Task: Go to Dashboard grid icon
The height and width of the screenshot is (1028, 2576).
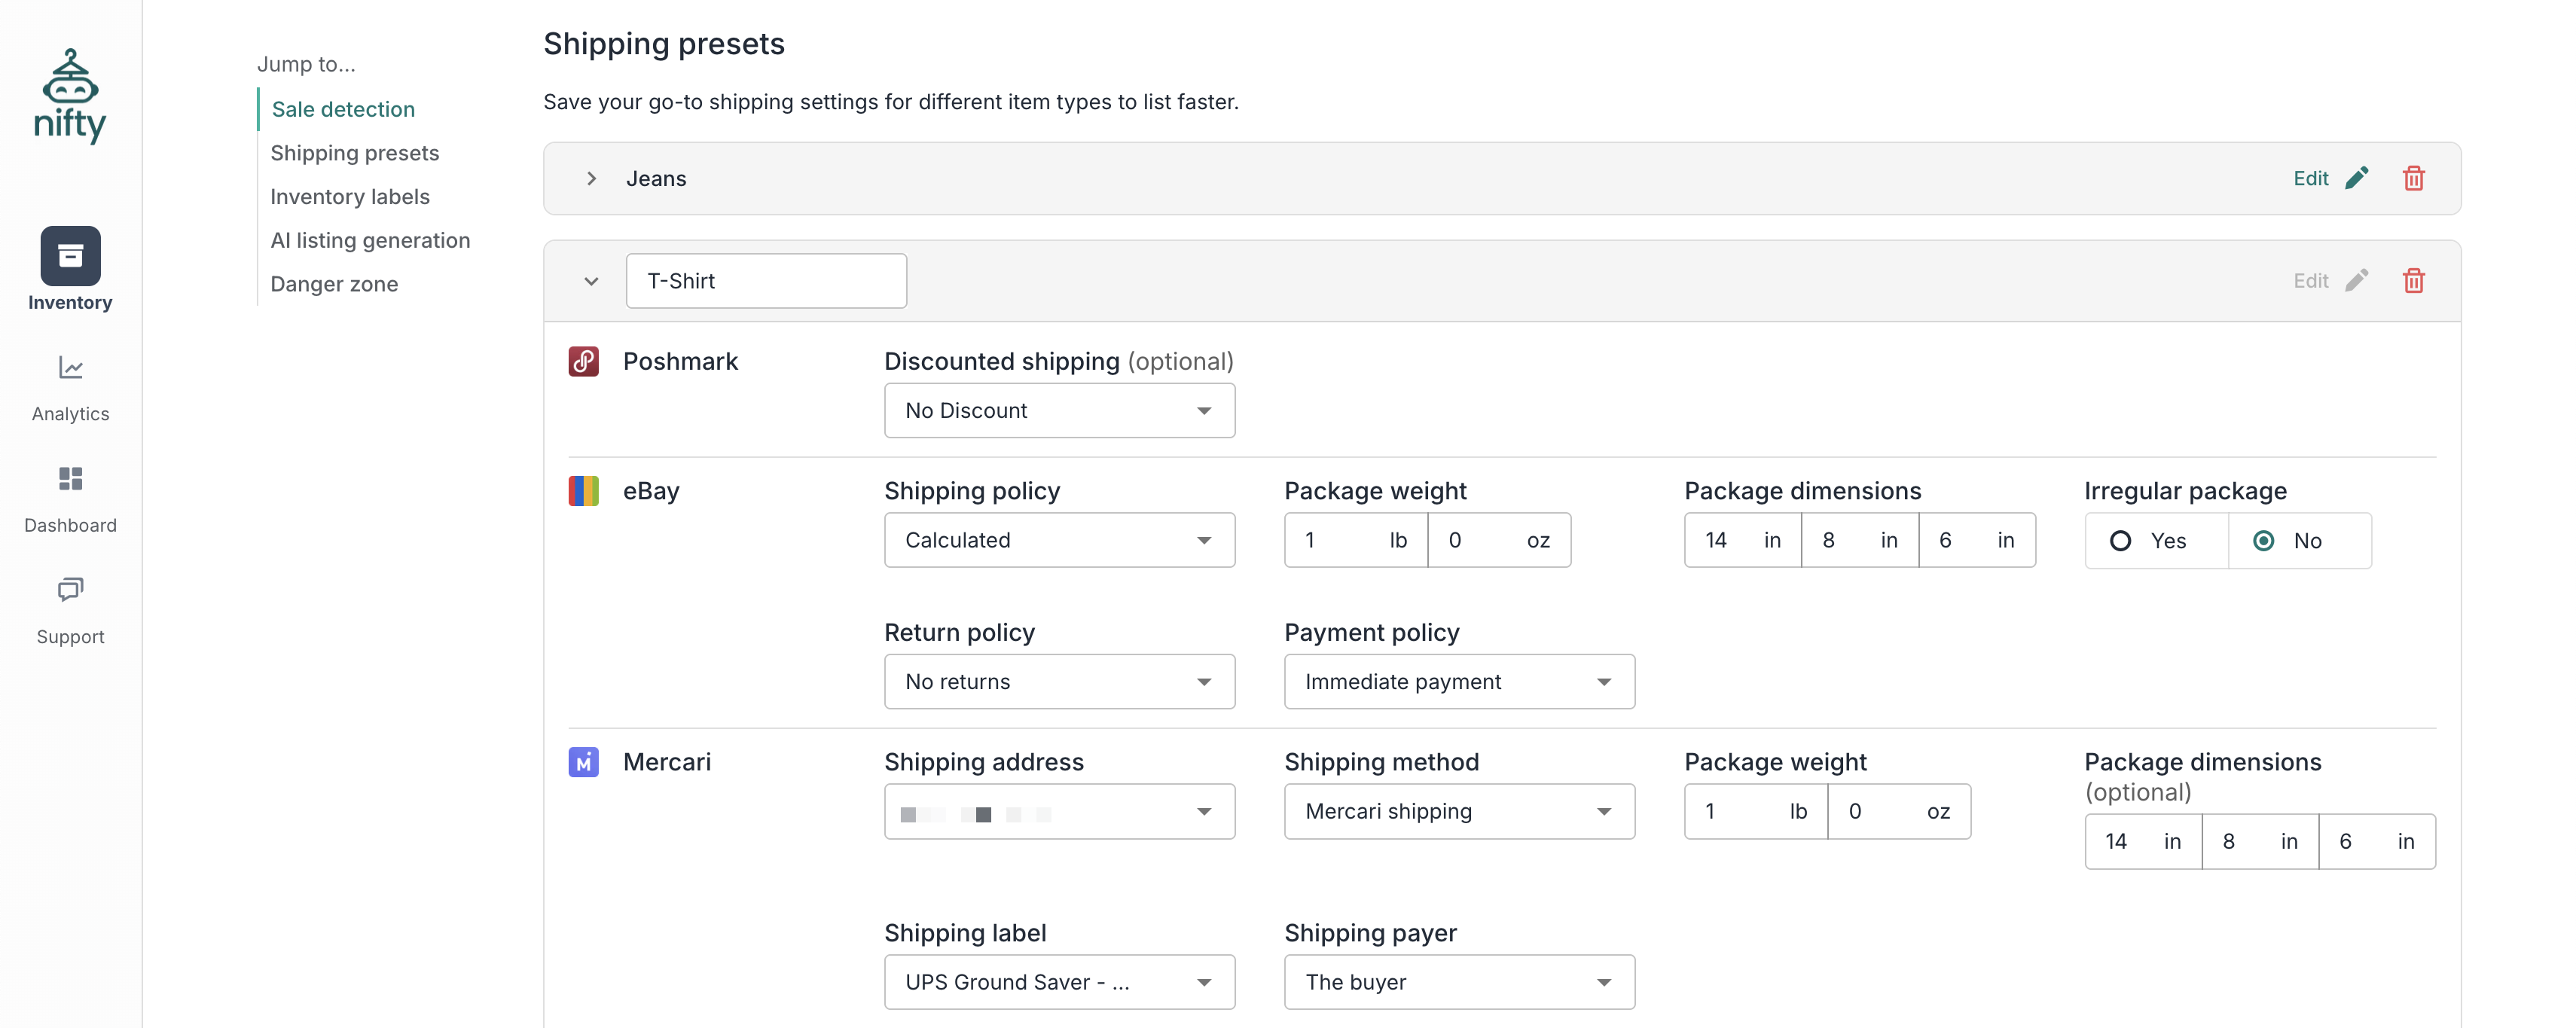Action: [x=70, y=479]
